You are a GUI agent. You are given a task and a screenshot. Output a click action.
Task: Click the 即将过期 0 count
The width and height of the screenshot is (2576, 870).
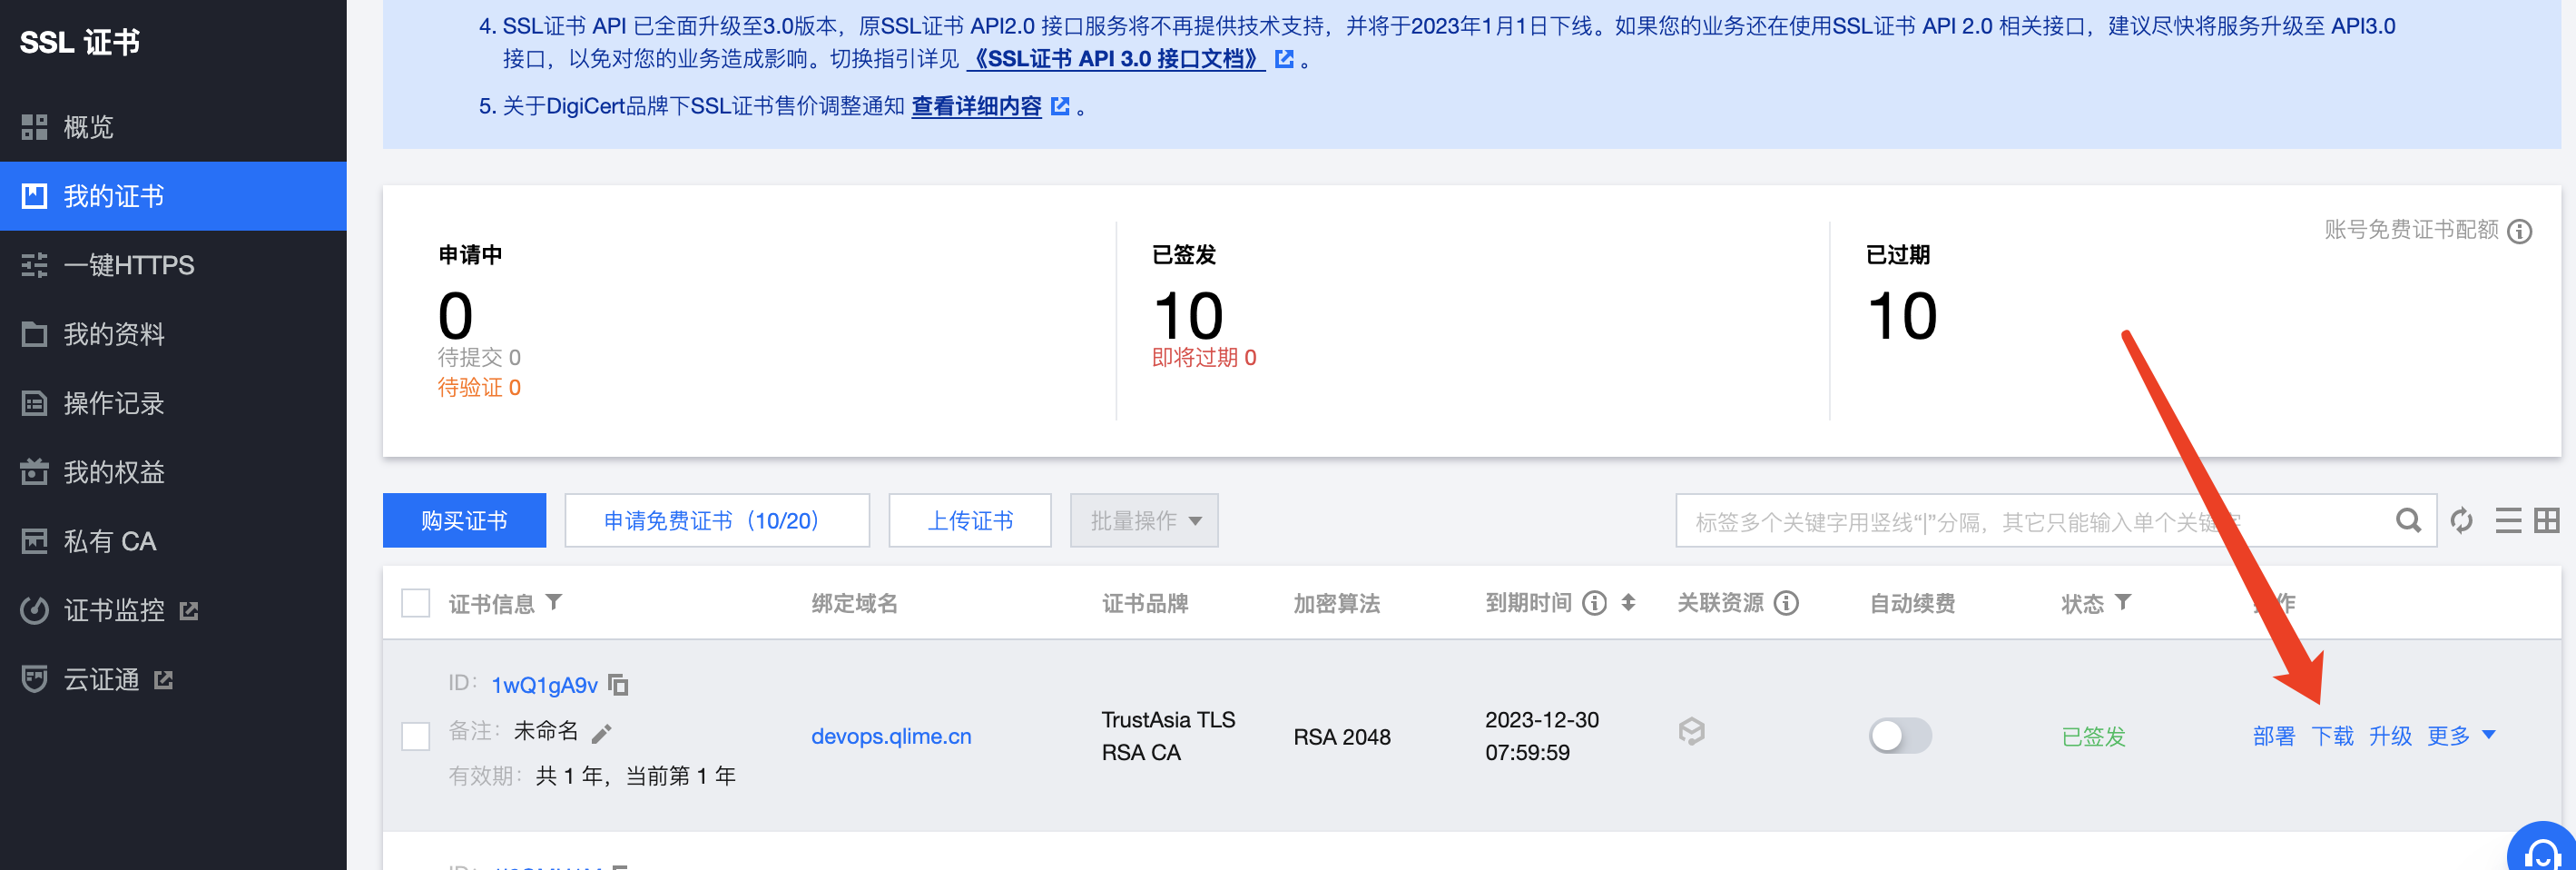[x=1204, y=358]
